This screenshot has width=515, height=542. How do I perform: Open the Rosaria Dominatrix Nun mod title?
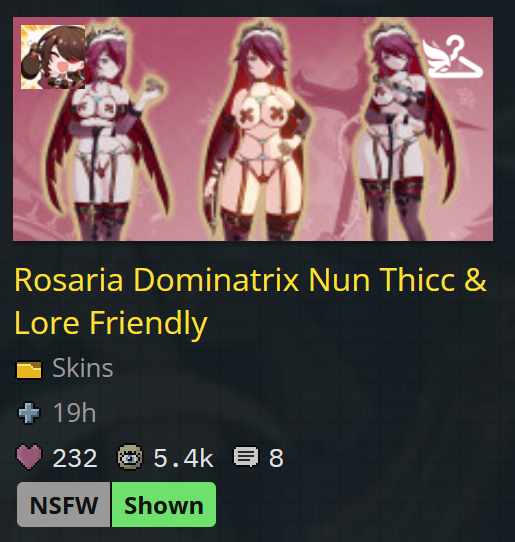pyautogui.click(x=250, y=301)
